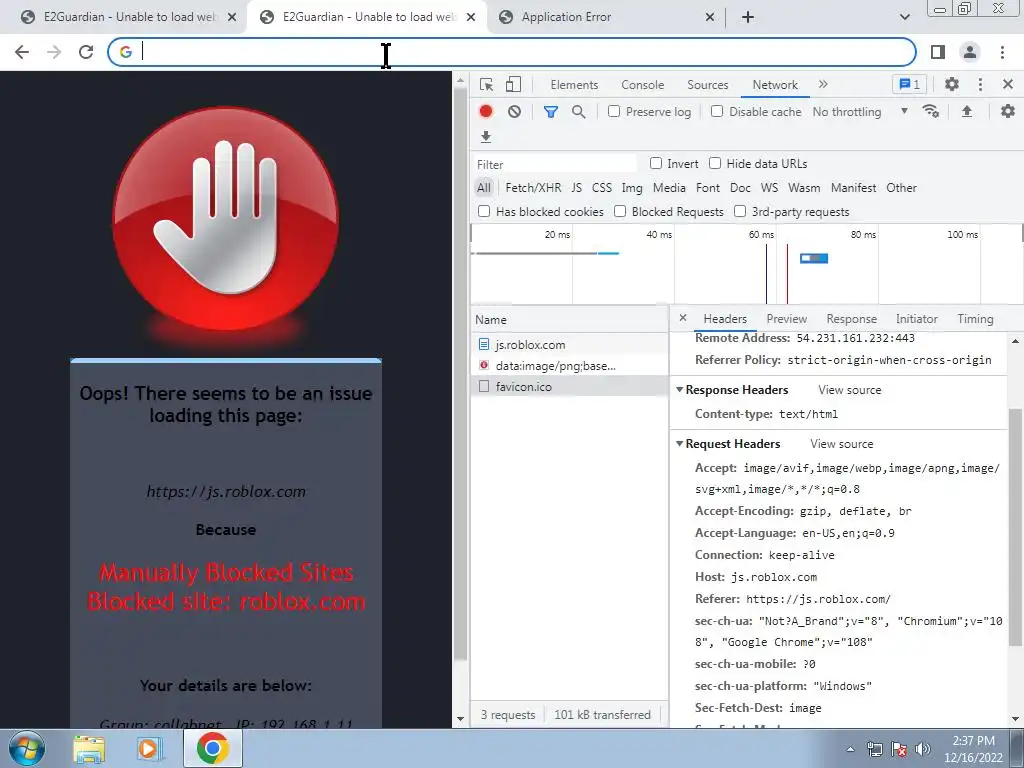Export HAR file with download arrow

pyautogui.click(x=485, y=136)
